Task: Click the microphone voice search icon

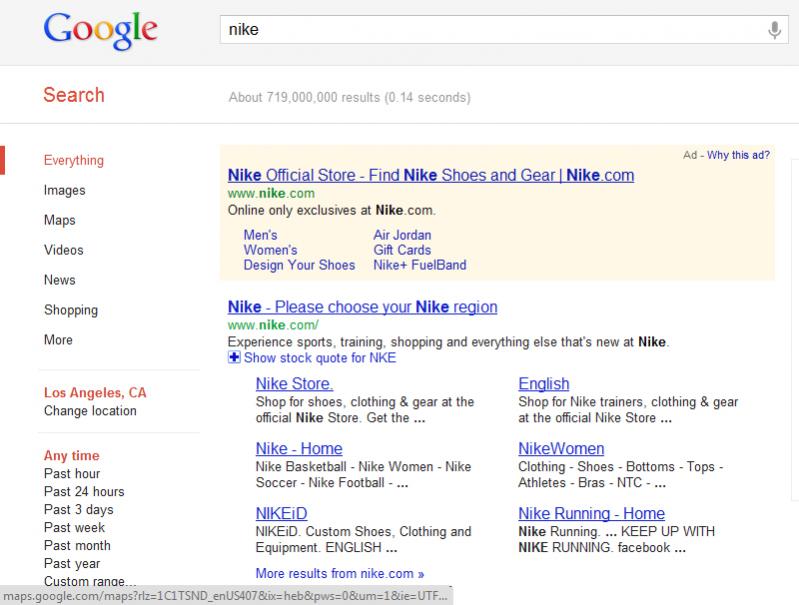Action: pos(774,30)
